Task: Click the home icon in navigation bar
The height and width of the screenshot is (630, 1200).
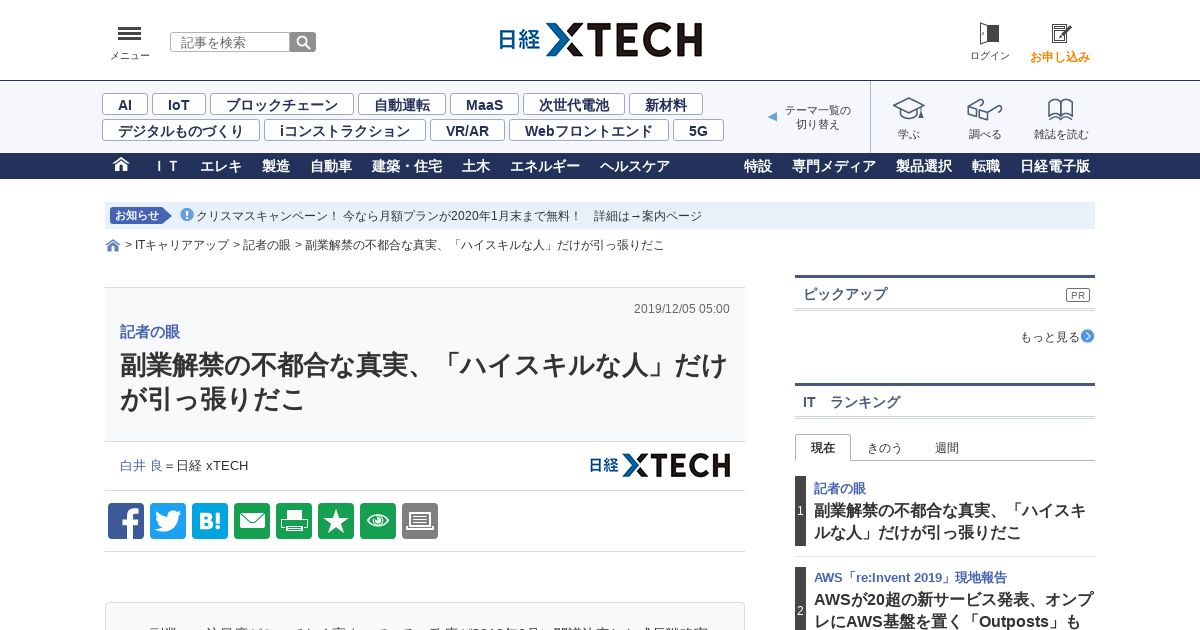Action: (x=121, y=165)
